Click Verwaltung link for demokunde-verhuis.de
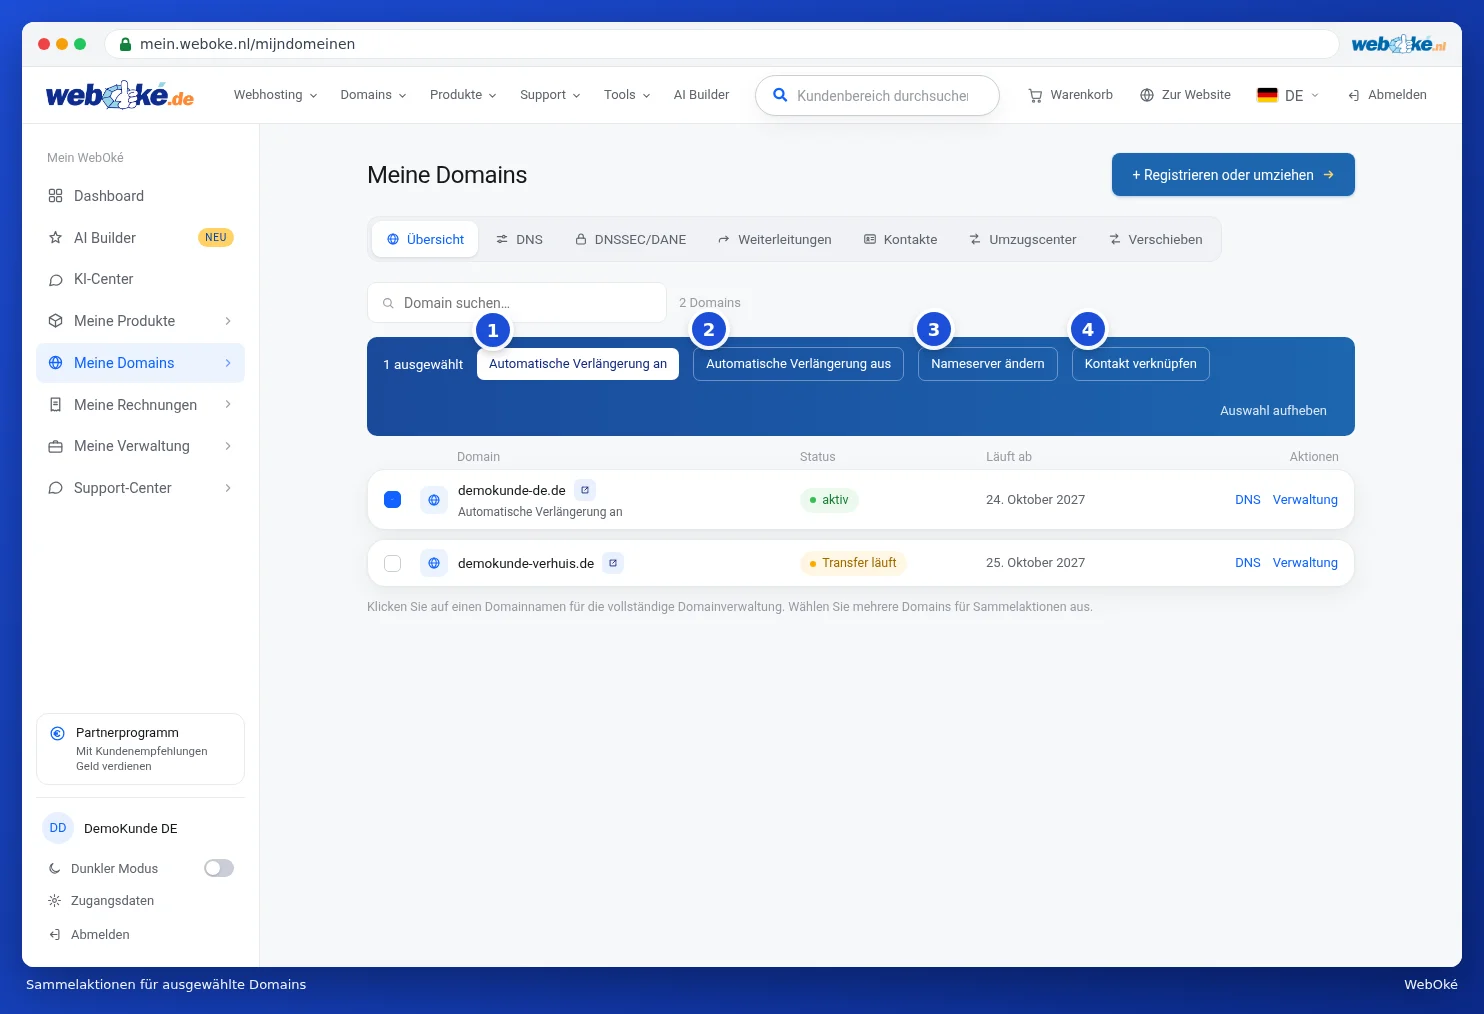The height and width of the screenshot is (1014, 1484). 1305,563
